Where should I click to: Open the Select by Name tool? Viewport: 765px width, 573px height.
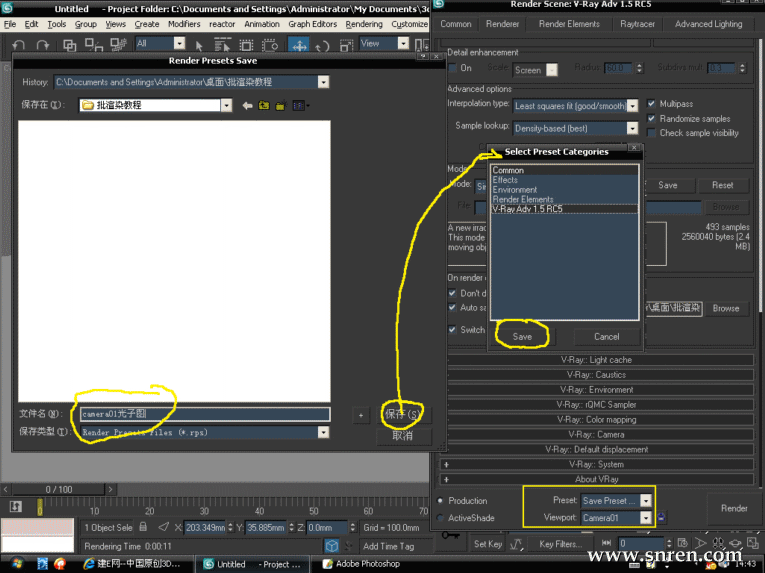(x=222, y=46)
